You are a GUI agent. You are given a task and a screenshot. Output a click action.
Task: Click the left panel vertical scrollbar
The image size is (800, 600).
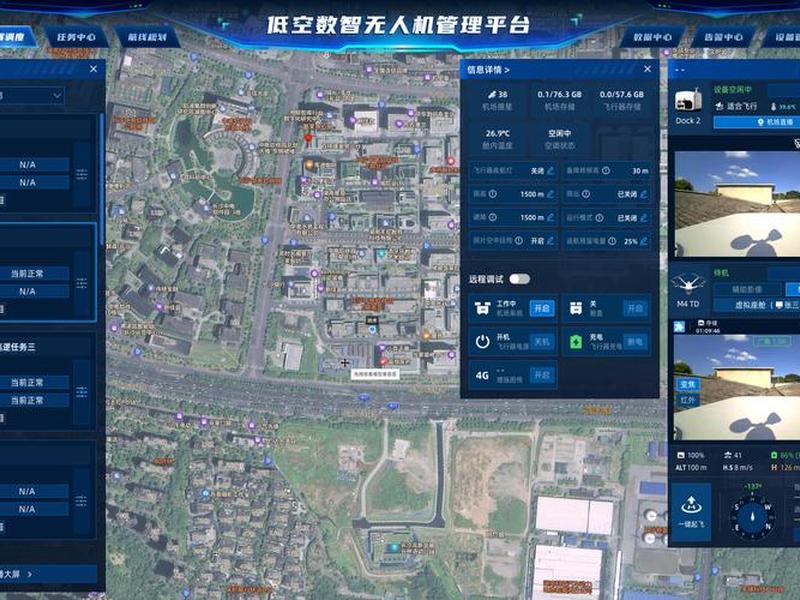click(x=102, y=179)
